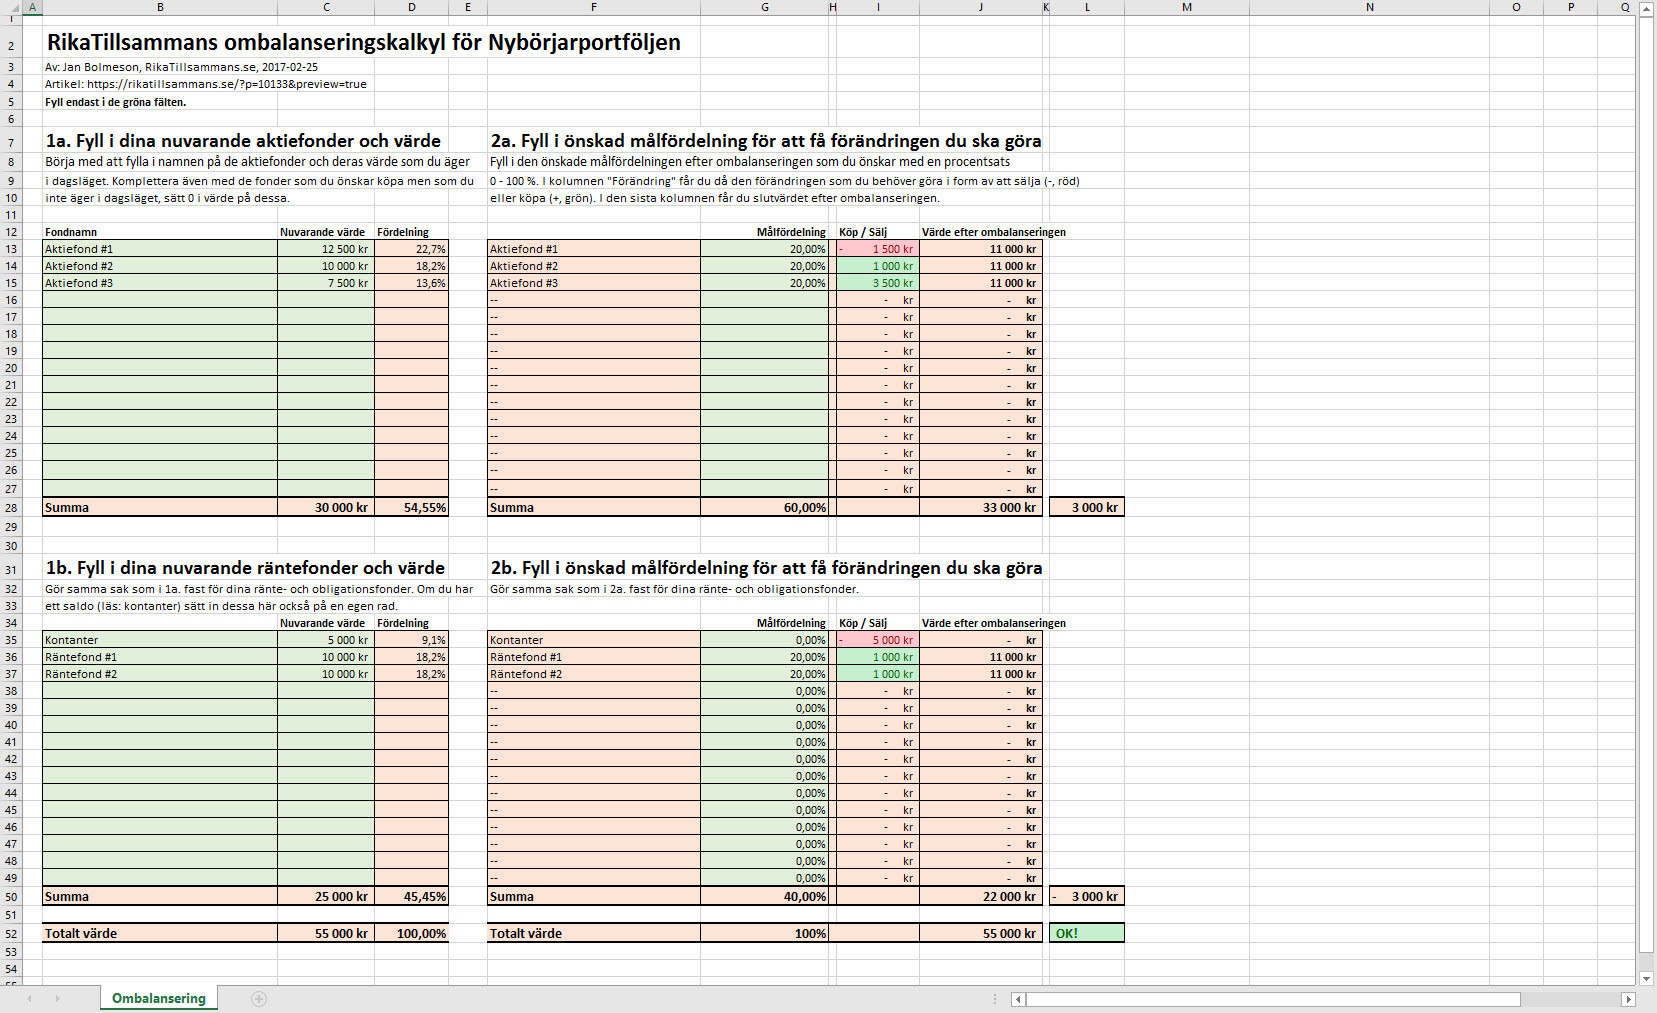Click the Kontanter value cell 5 000 kr
Viewport: 1657px width, 1013px height.
pos(326,640)
